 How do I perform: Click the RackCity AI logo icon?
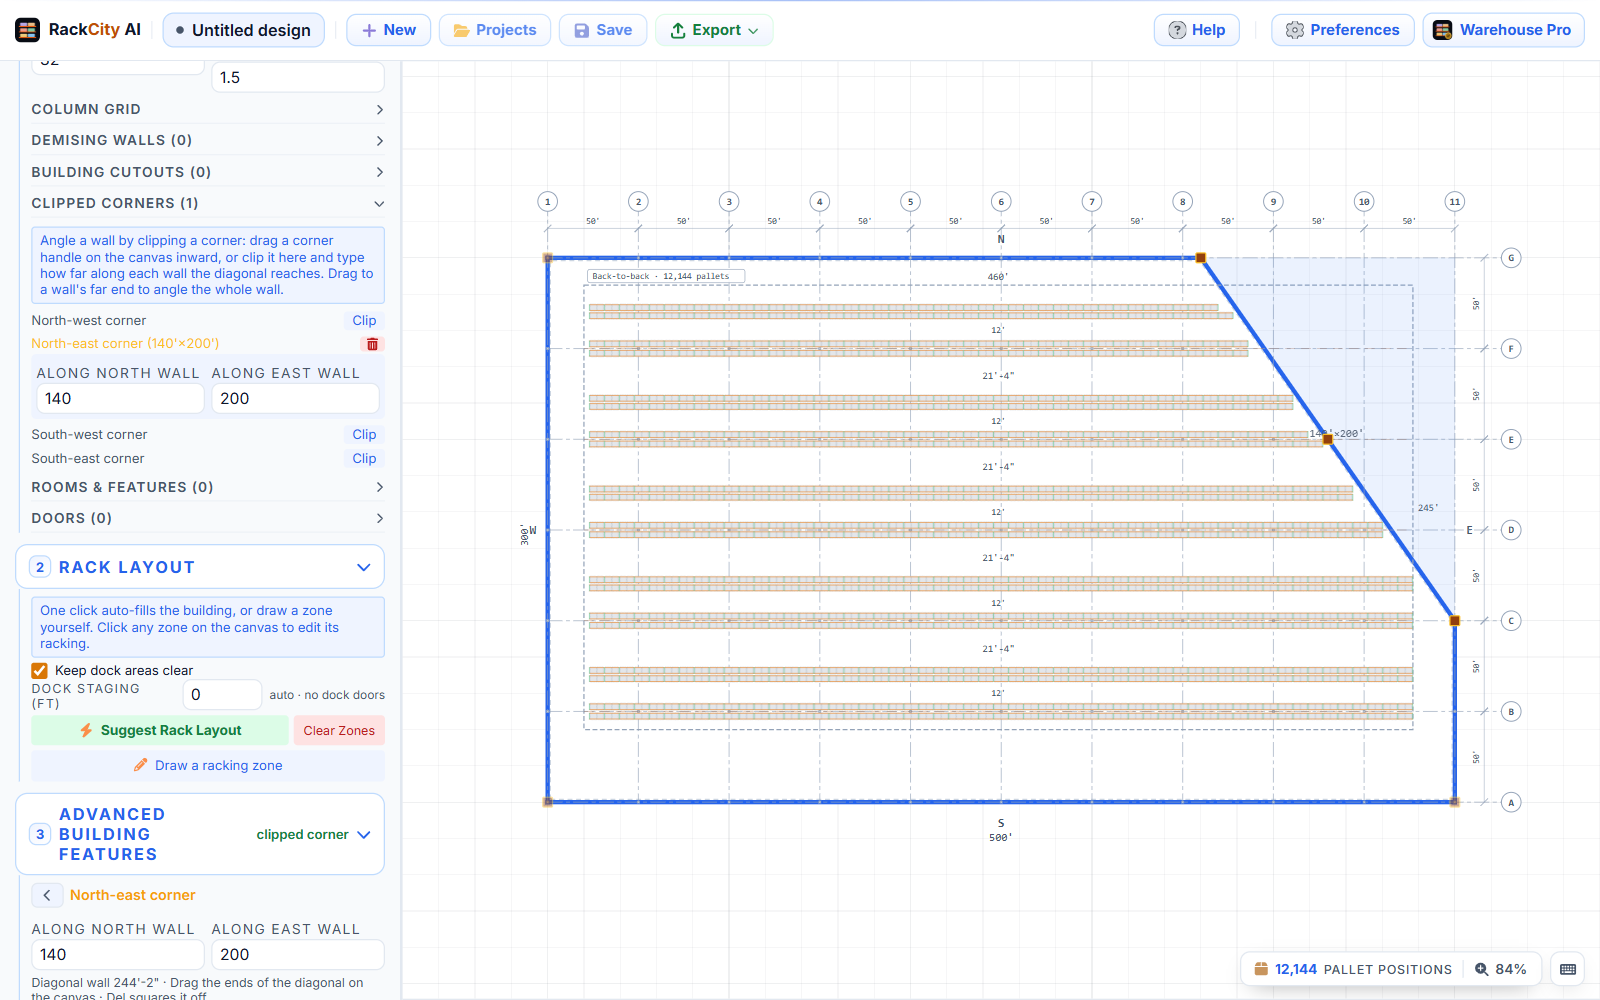27,30
